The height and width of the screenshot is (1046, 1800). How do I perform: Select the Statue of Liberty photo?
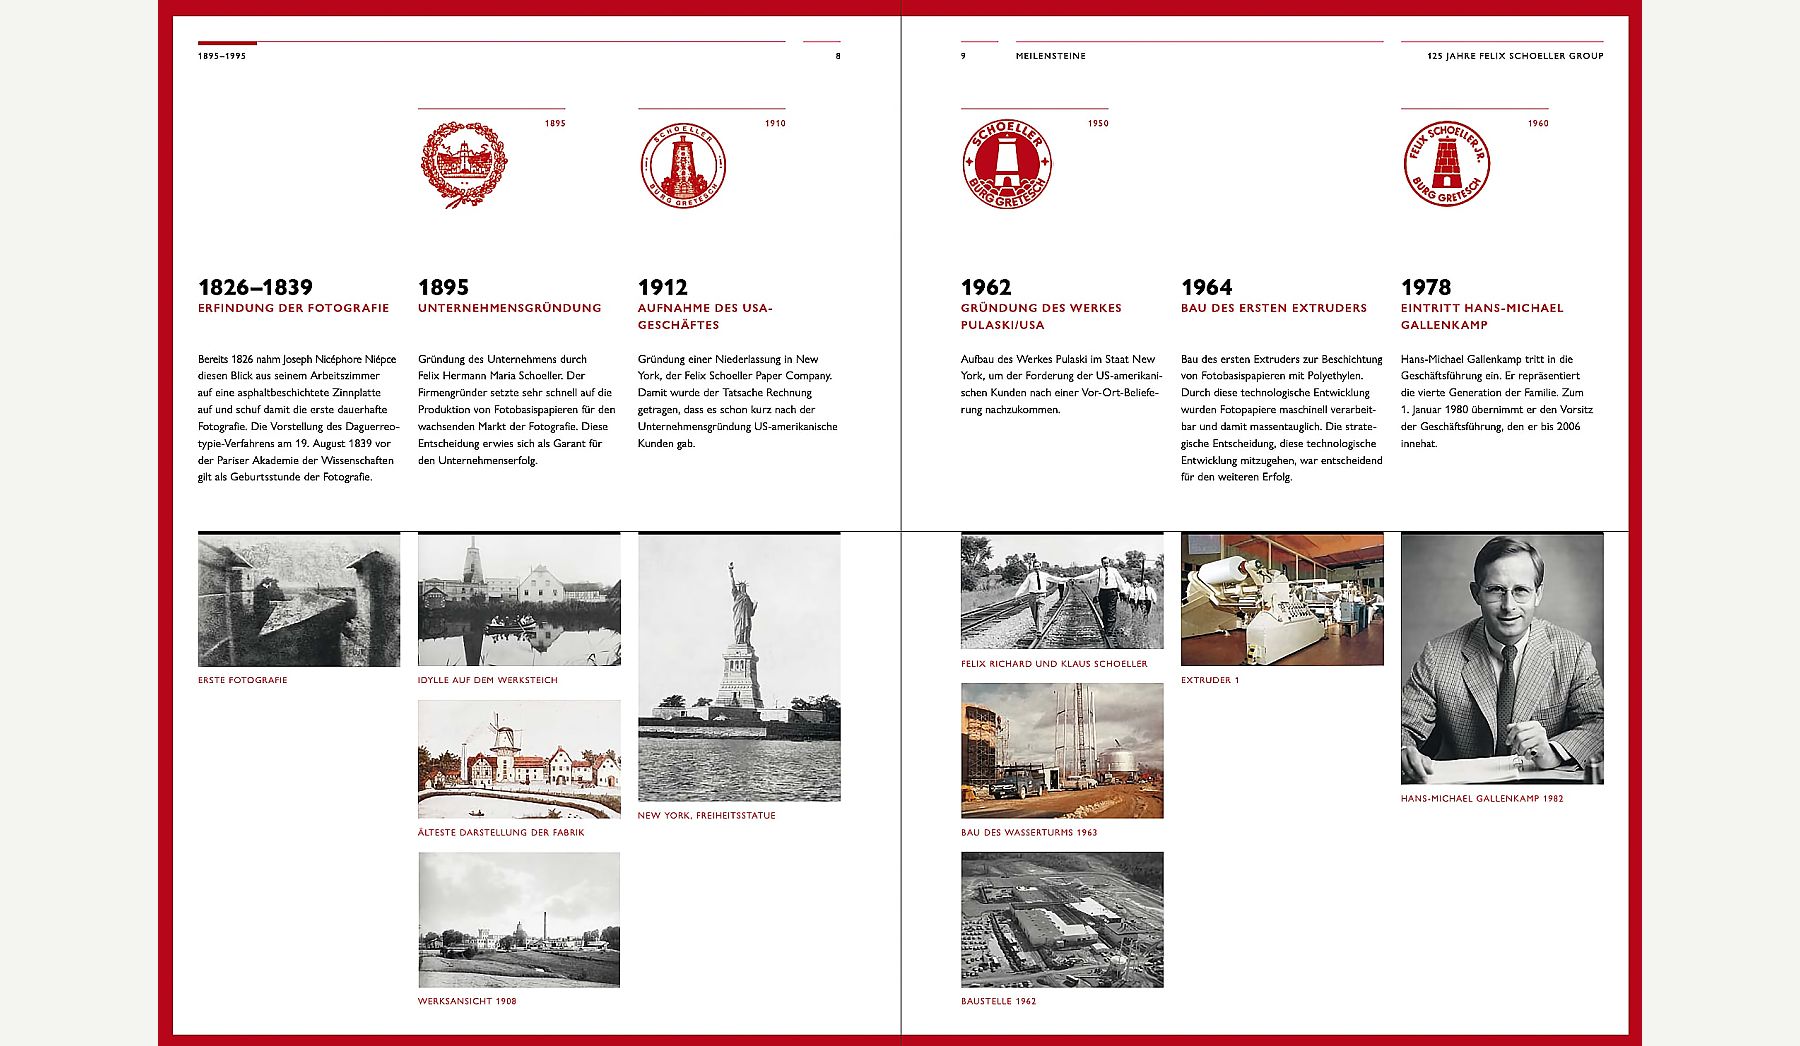(x=739, y=667)
